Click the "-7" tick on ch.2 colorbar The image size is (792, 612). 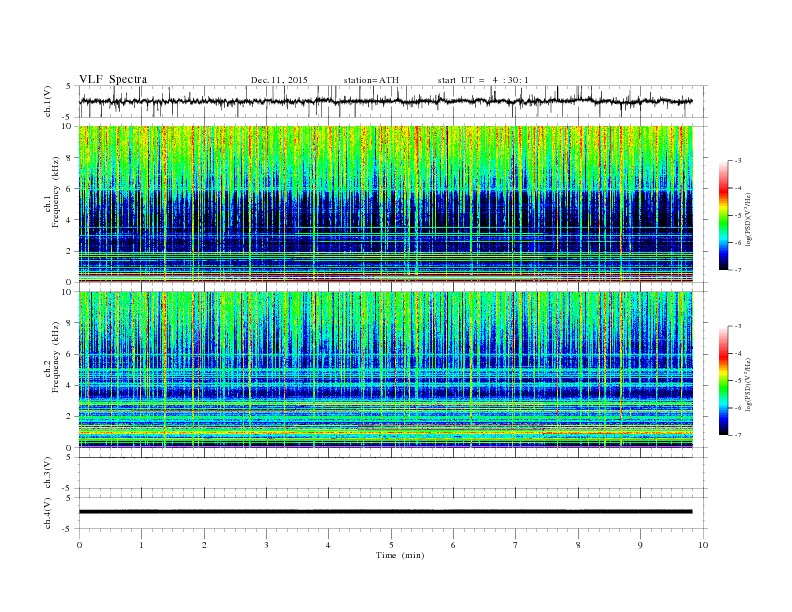point(737,435)
